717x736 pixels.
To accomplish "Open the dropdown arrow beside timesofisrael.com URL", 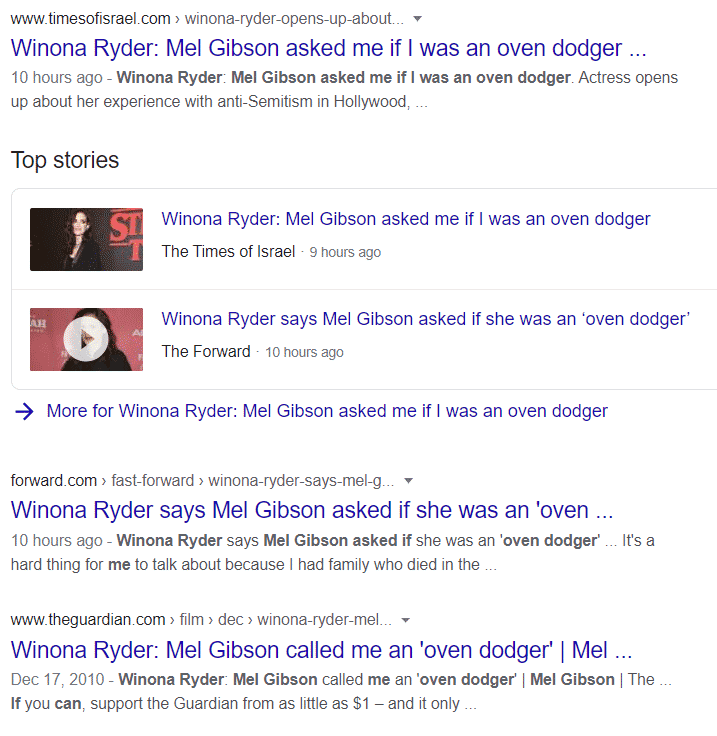I will 417,19.
